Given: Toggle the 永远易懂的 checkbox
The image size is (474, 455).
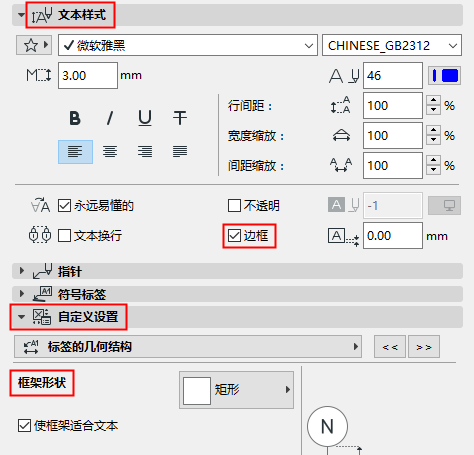Looking at the screenshot, I should pyautogui.click(x=64, y=206).
